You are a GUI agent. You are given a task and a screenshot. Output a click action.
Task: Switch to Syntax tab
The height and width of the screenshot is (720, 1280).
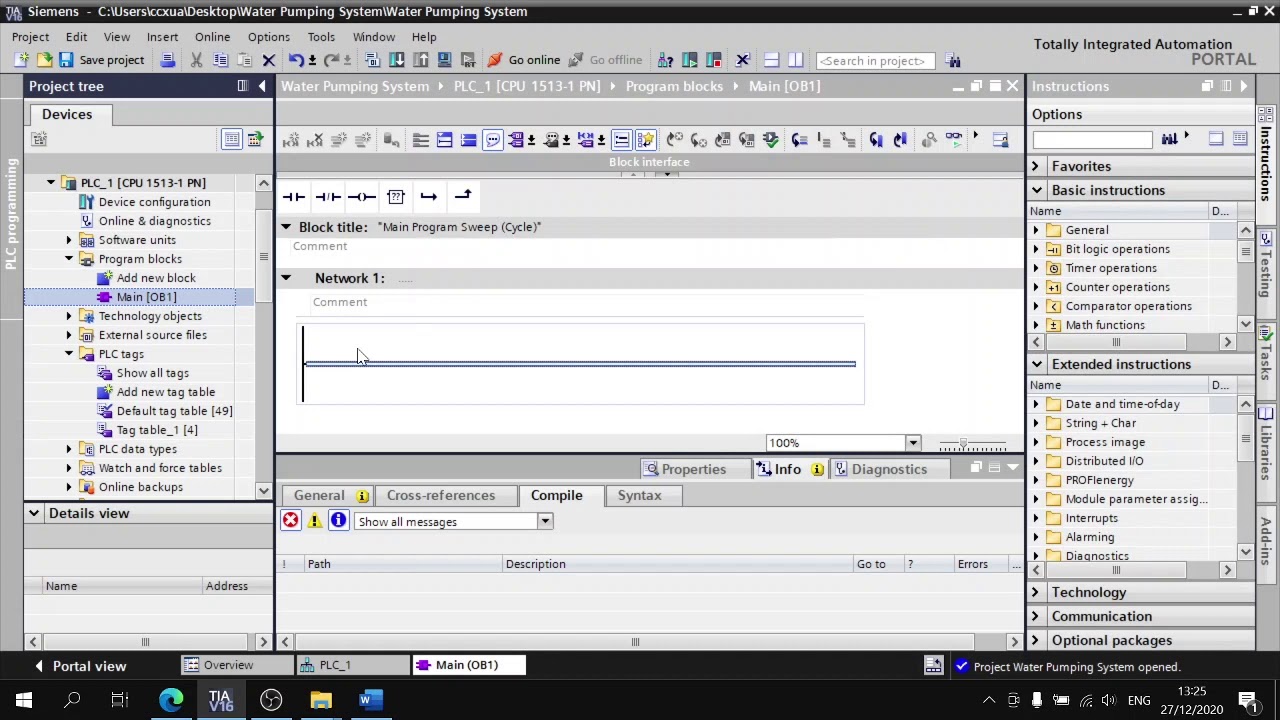(x=639, y=495)
